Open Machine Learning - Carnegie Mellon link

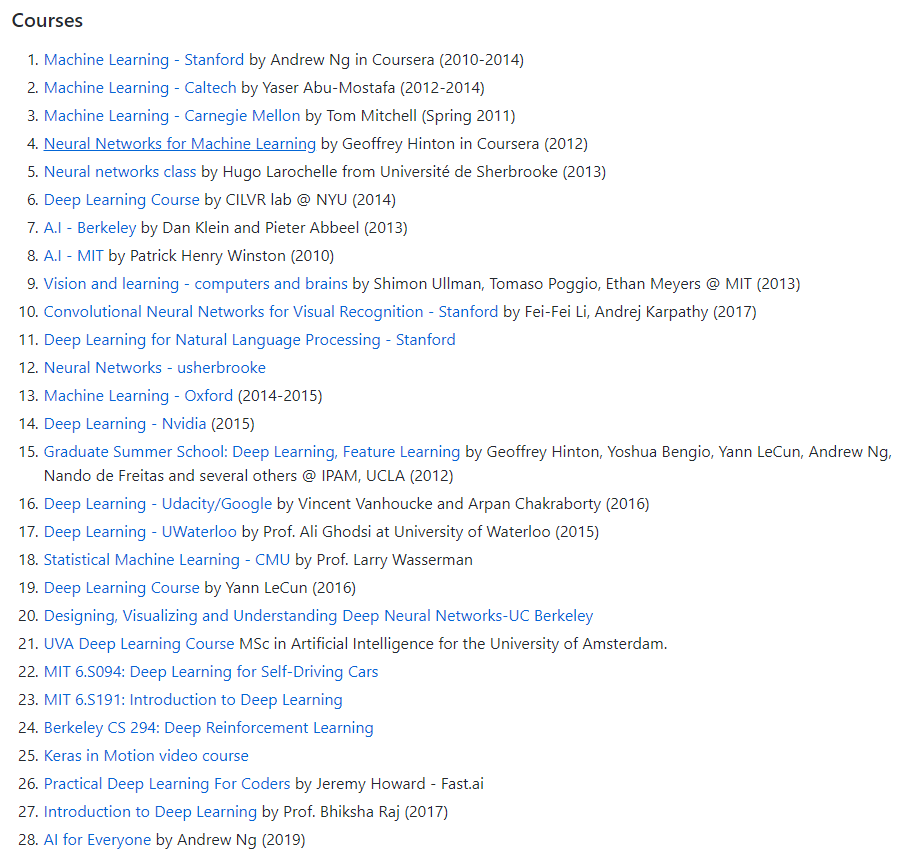[172, 116]
